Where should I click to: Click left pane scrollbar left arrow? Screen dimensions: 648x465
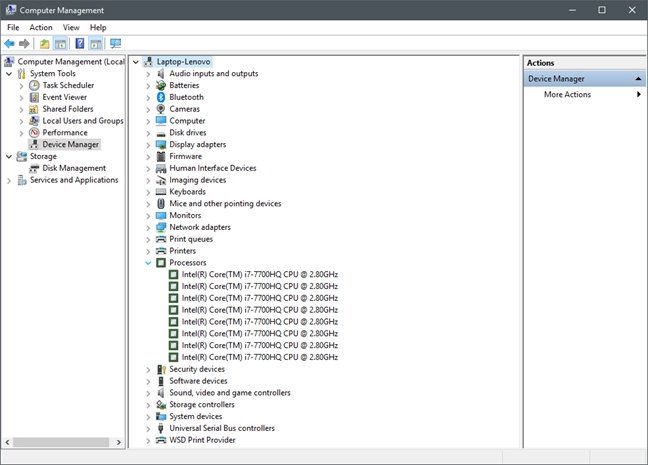coord(7,442)
